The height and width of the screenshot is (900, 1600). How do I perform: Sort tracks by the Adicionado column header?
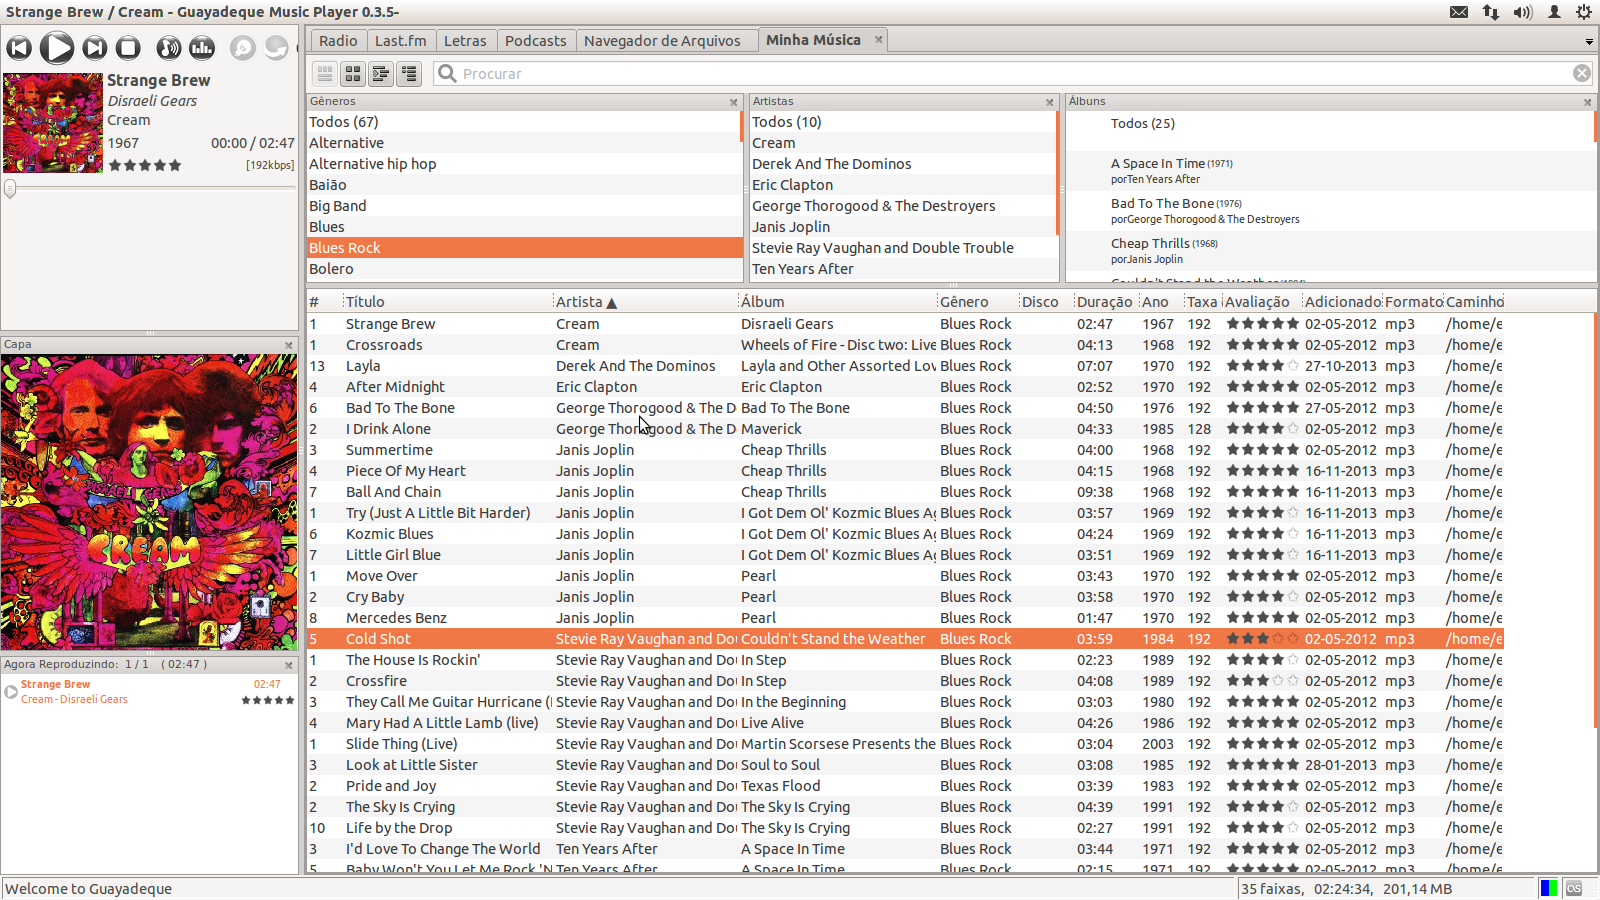[x=1343, y=302]
